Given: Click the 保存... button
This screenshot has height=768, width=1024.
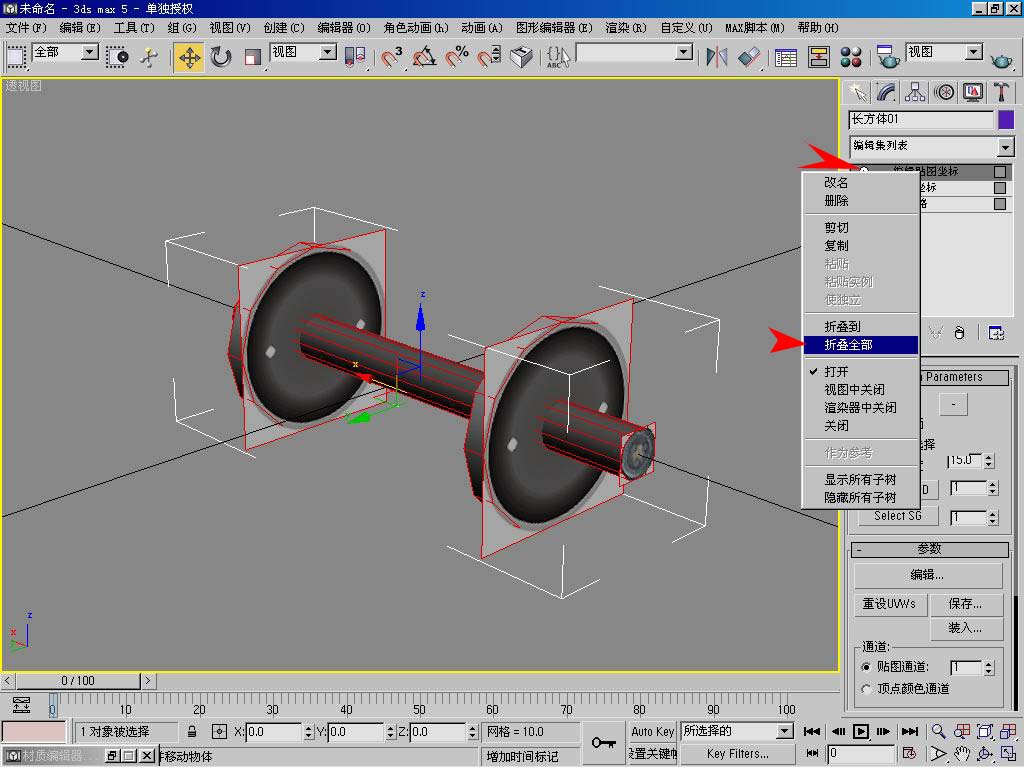Looking at the screenshot, I should [x=966, y=605].
